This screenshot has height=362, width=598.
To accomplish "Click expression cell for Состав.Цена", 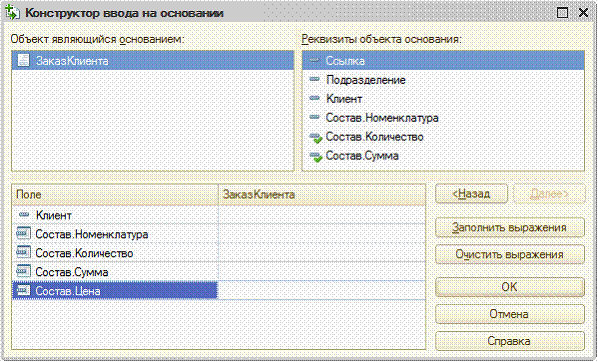I will 322,290.
